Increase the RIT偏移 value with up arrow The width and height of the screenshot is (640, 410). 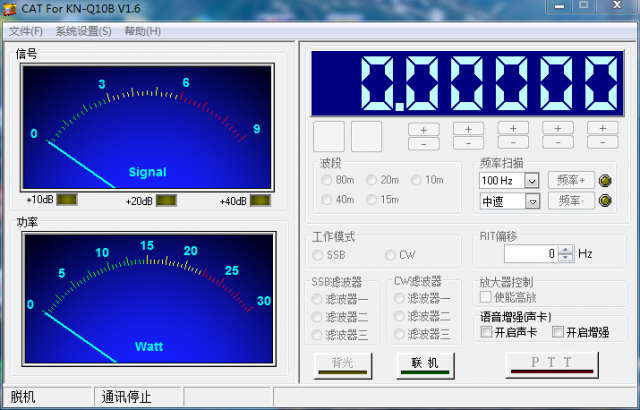[x=565, y=250]
